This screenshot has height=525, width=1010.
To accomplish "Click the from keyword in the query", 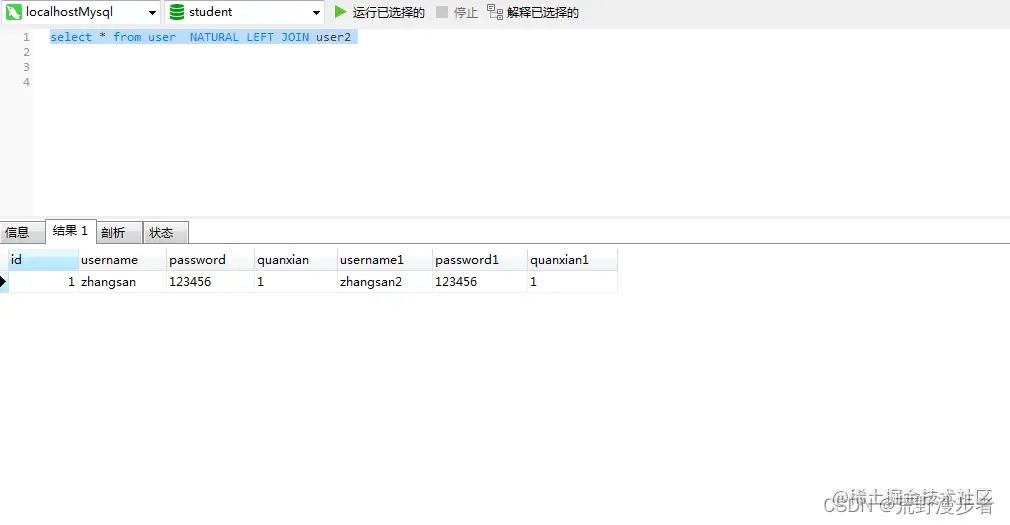I will click(127, 37).
